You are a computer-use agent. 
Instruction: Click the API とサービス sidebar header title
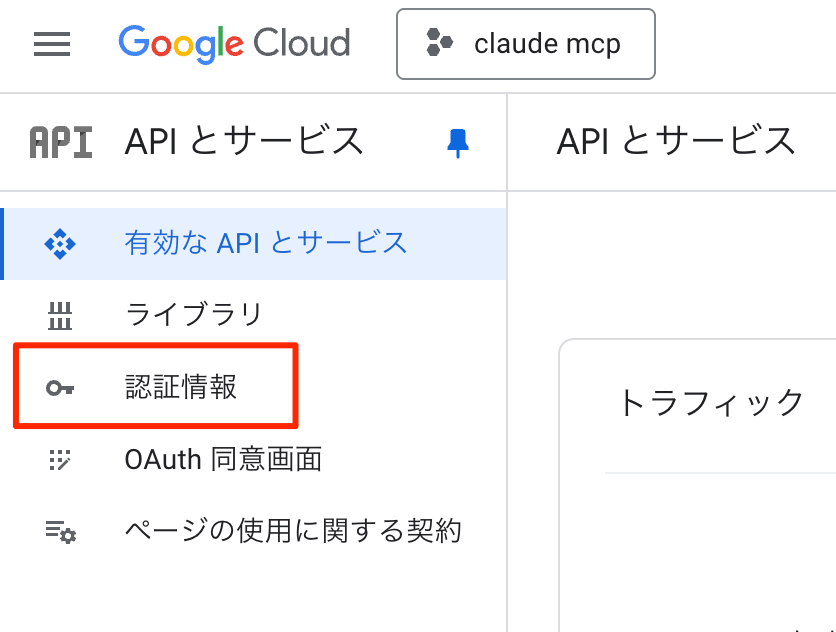(244, 143)
